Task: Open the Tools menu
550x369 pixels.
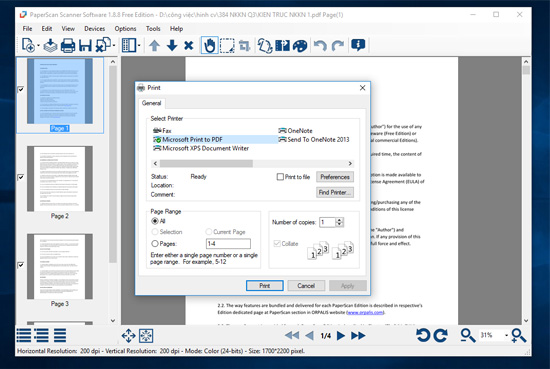Action: (x=153, y=29)
